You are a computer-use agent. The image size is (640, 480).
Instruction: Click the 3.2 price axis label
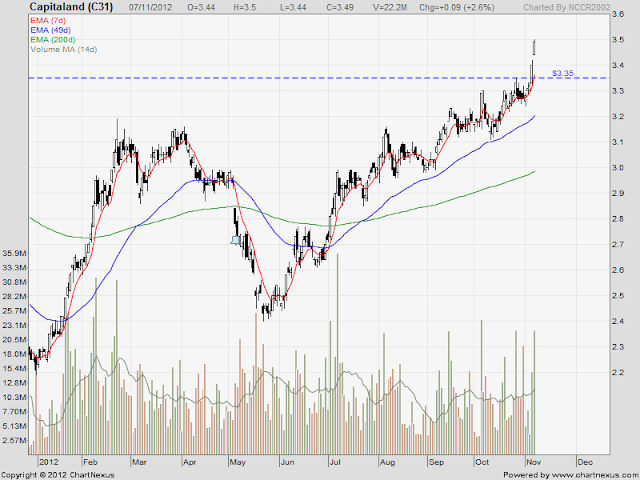coord(618,117)
